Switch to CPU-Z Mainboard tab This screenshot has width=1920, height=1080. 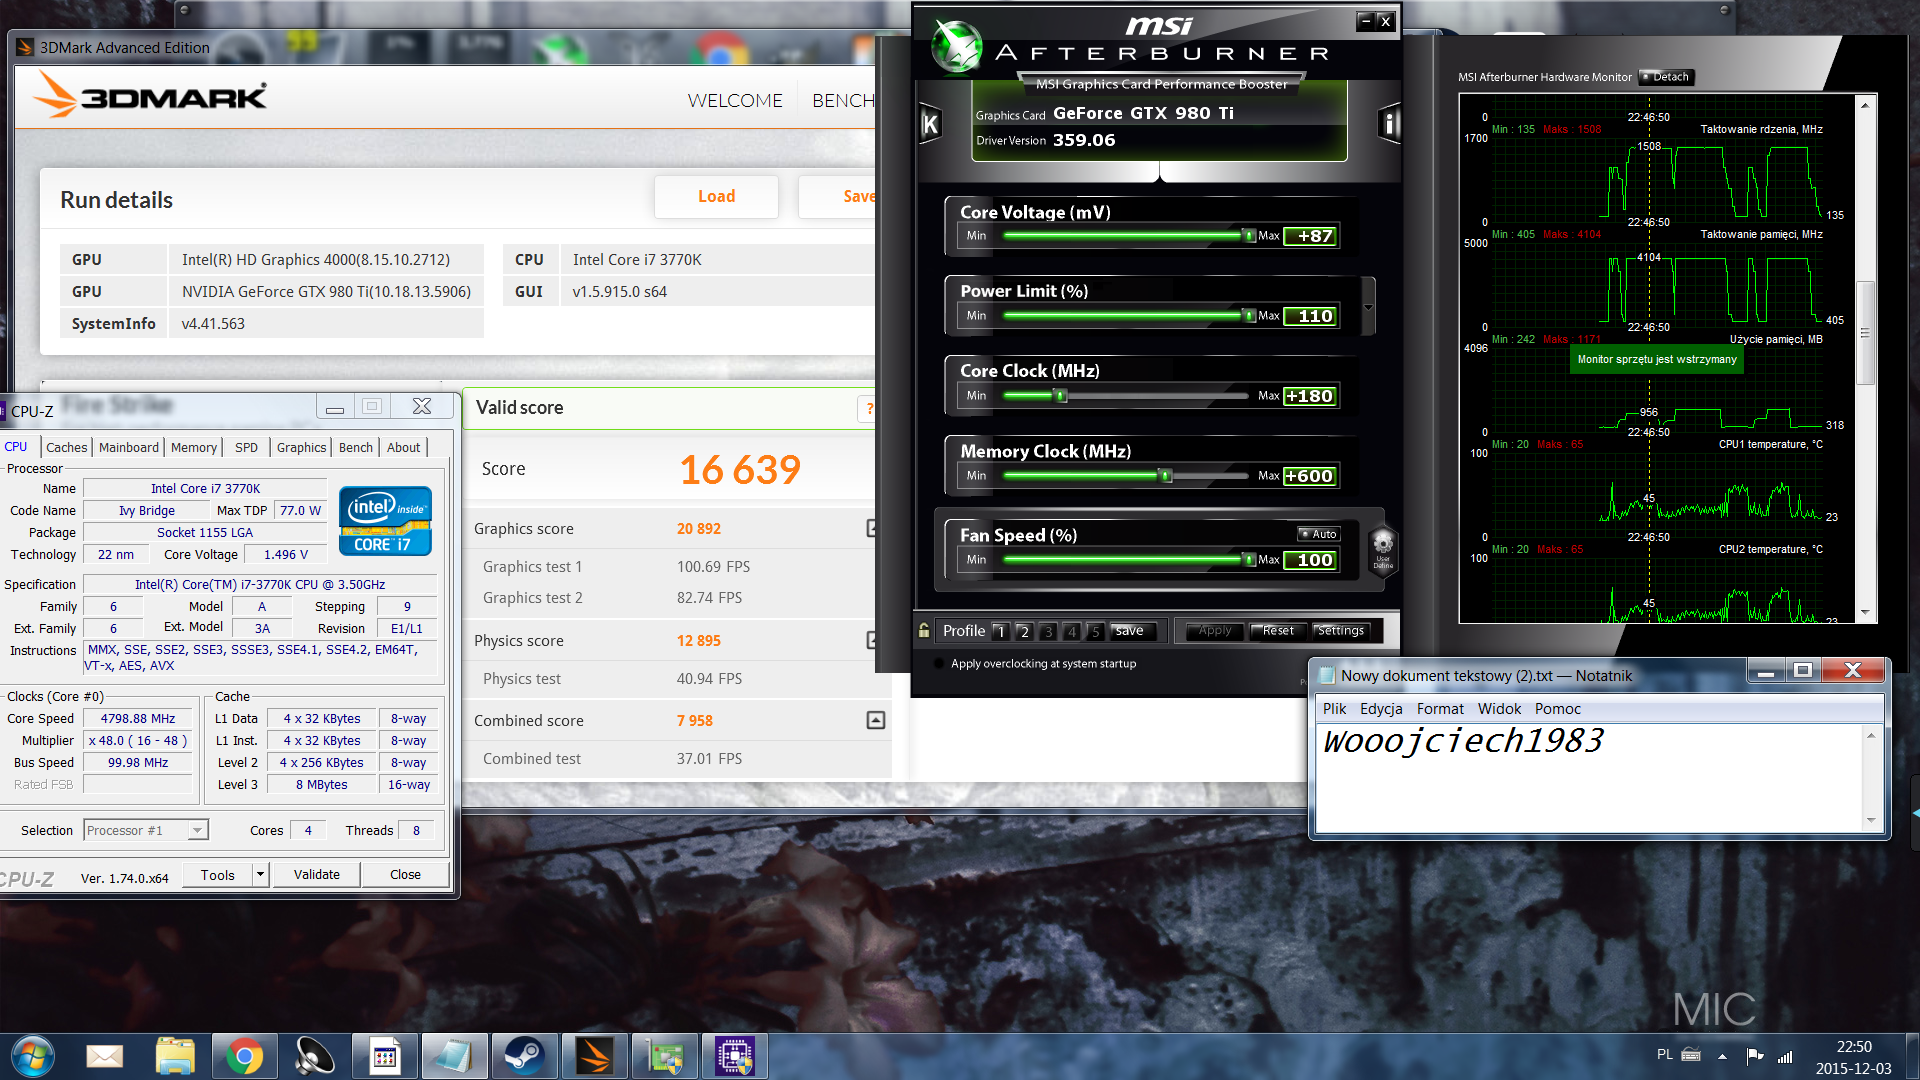129,447
